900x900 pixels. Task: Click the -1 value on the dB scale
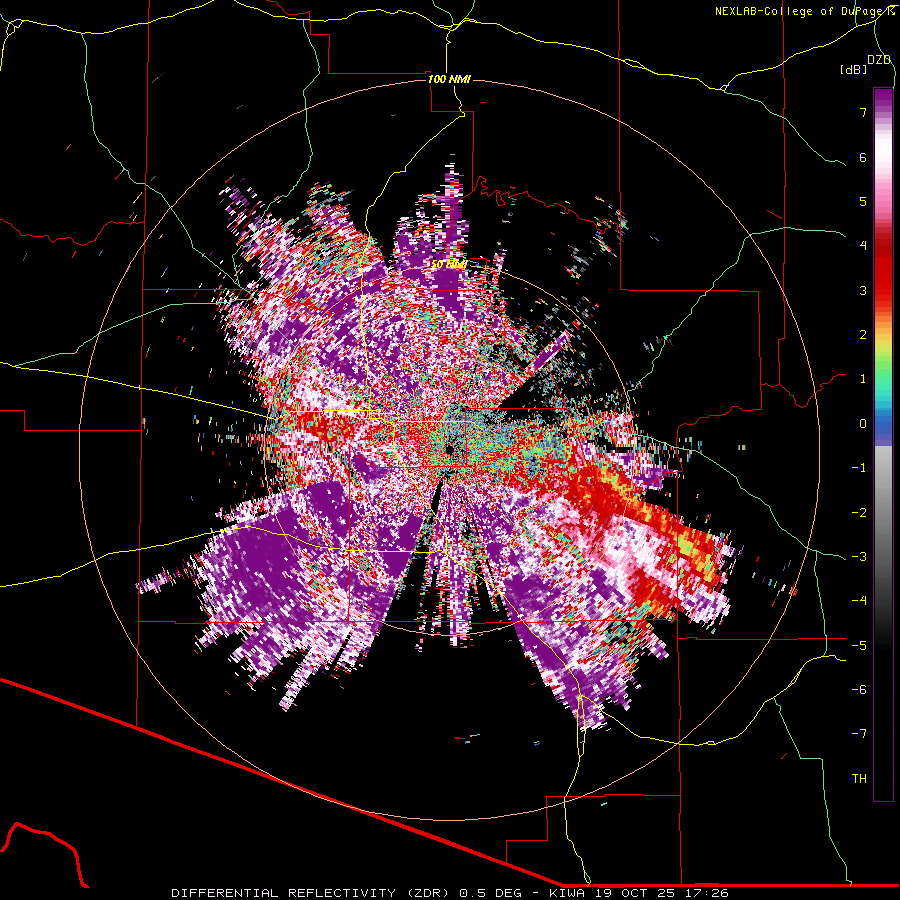tap(859, 468)
